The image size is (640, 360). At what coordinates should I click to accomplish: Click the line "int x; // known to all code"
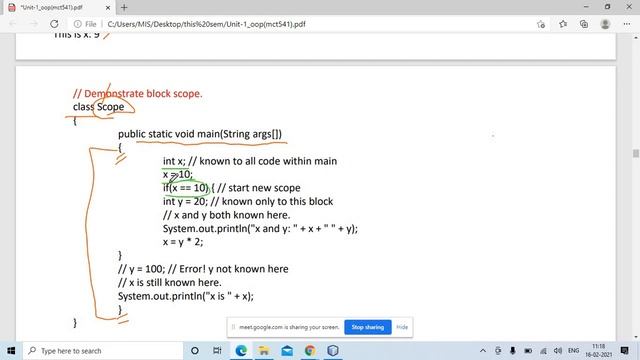click(x=250, y=161)
